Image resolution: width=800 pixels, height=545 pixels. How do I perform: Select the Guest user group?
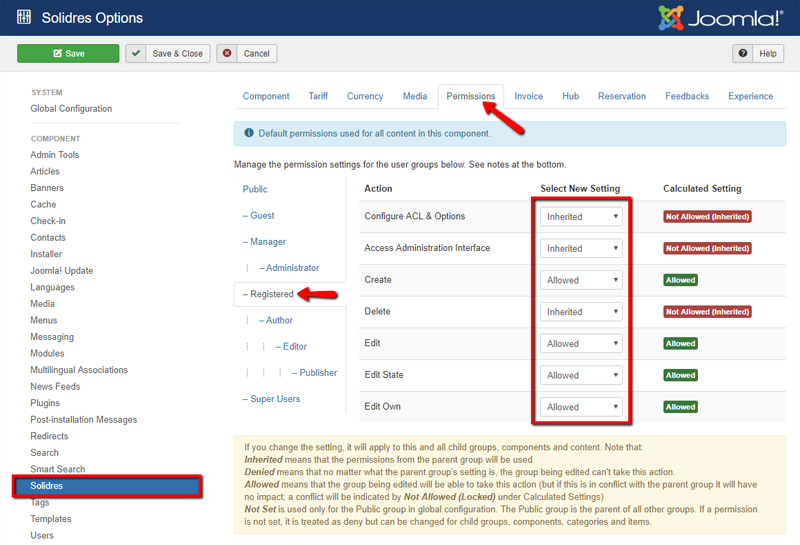point(259,215)
